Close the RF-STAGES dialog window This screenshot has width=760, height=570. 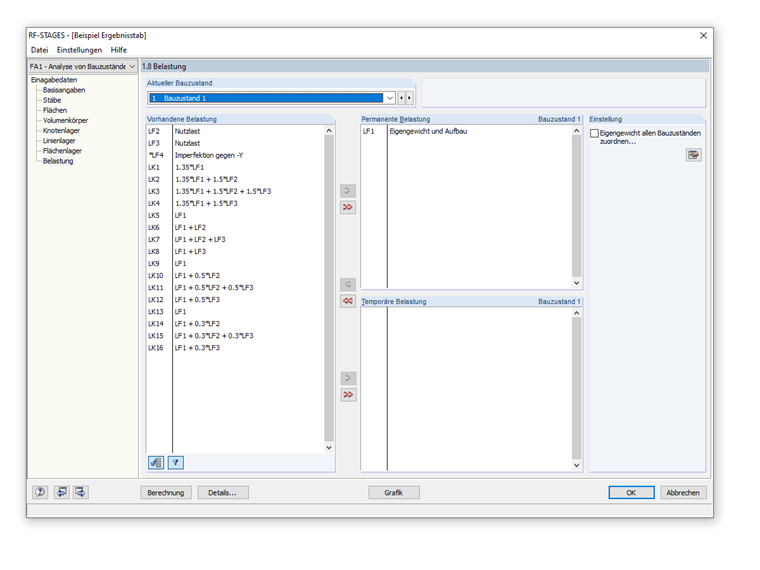tap(703, 35)
